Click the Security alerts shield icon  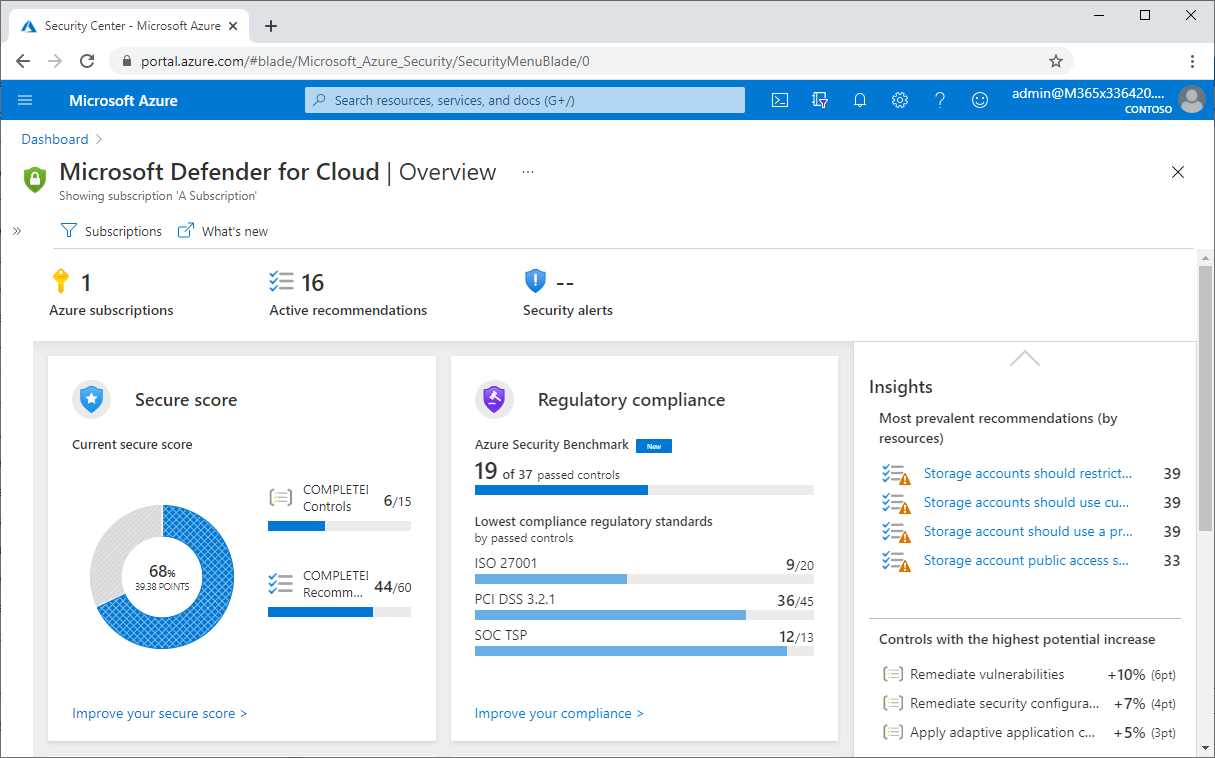(535, 281)
